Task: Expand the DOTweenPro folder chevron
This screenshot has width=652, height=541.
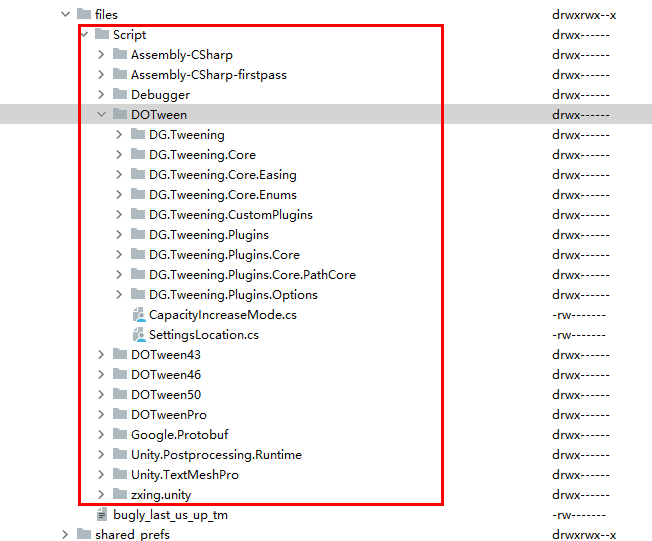Action: (101, 414)
